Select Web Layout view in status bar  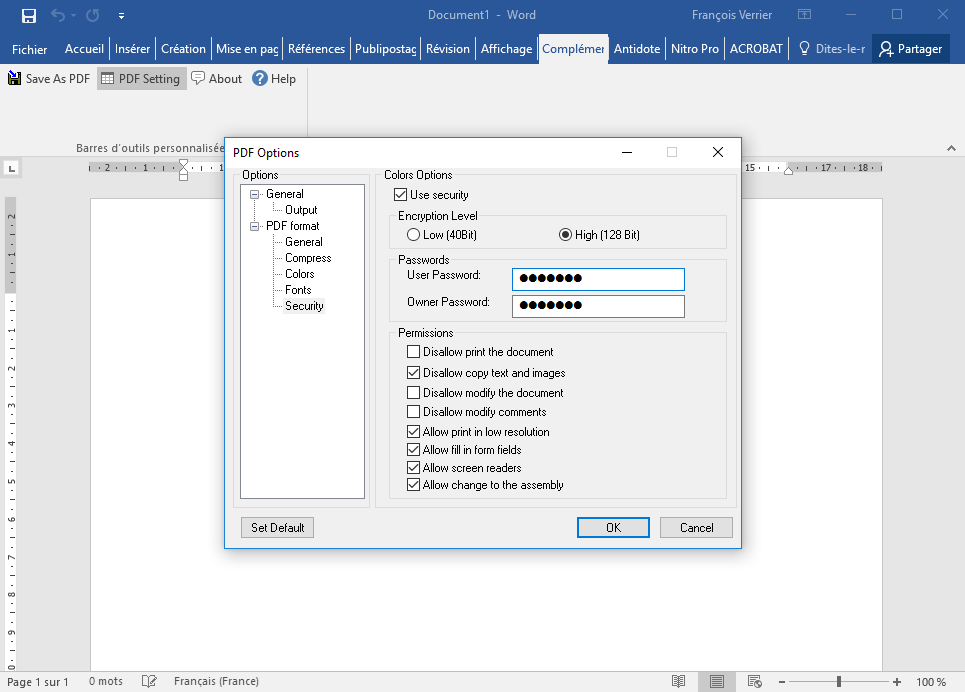click(755, 681)
